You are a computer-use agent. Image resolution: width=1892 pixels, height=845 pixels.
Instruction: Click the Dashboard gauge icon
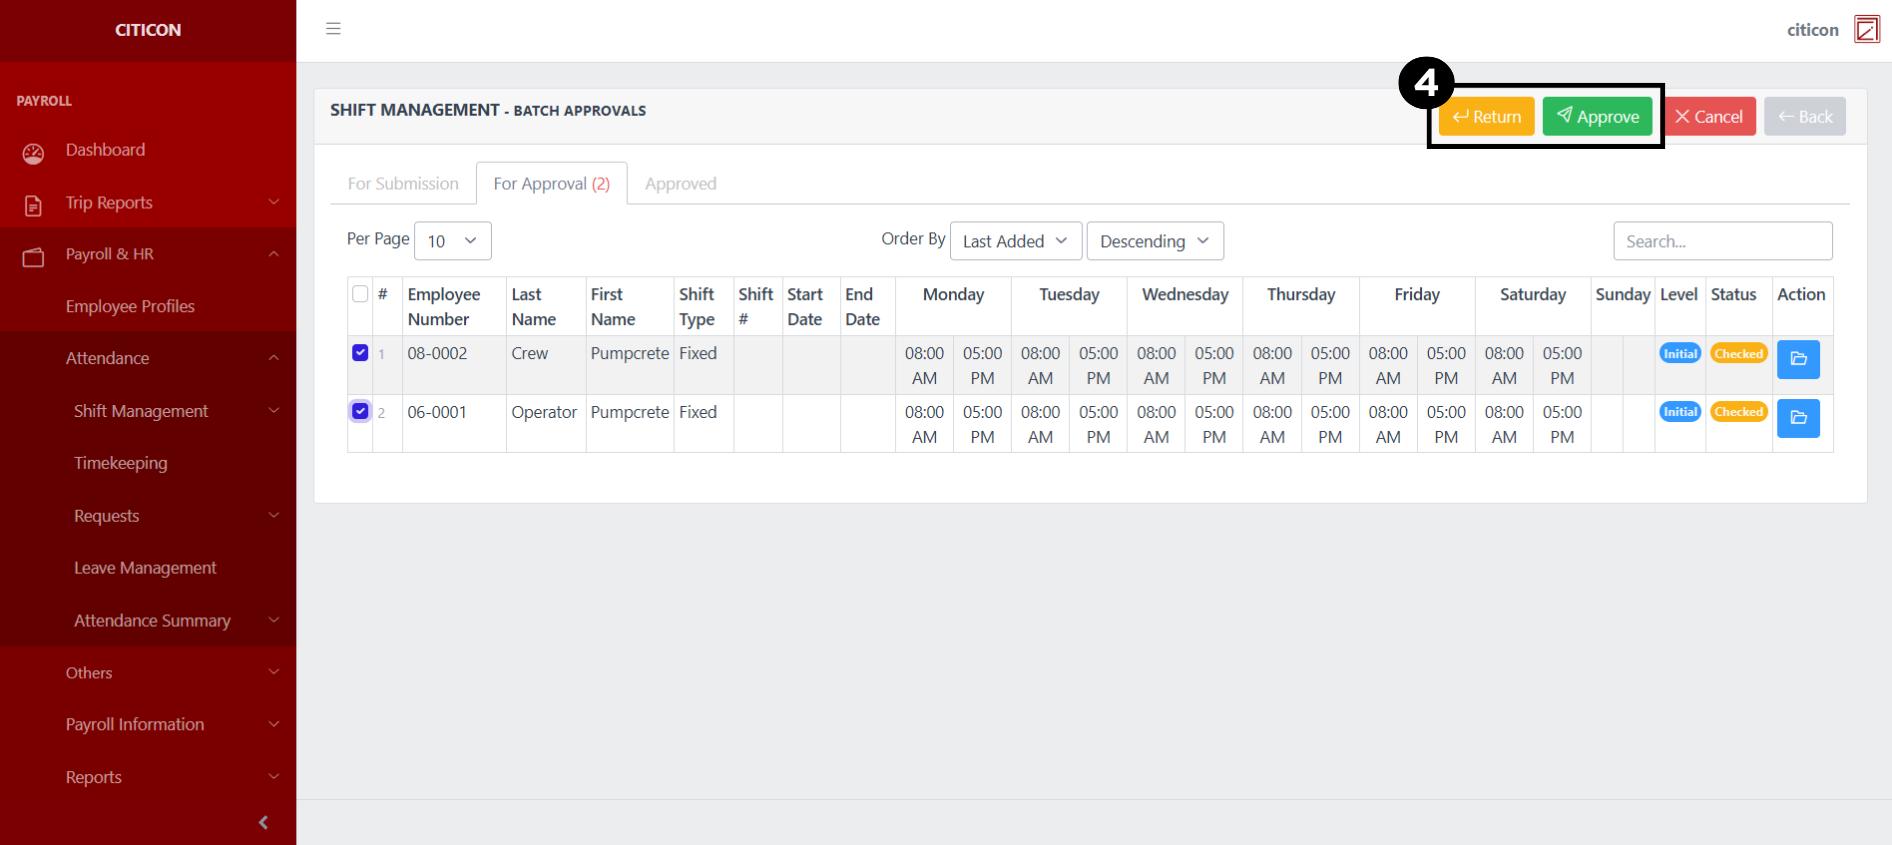pyautogui.click(x=33, y=153)
